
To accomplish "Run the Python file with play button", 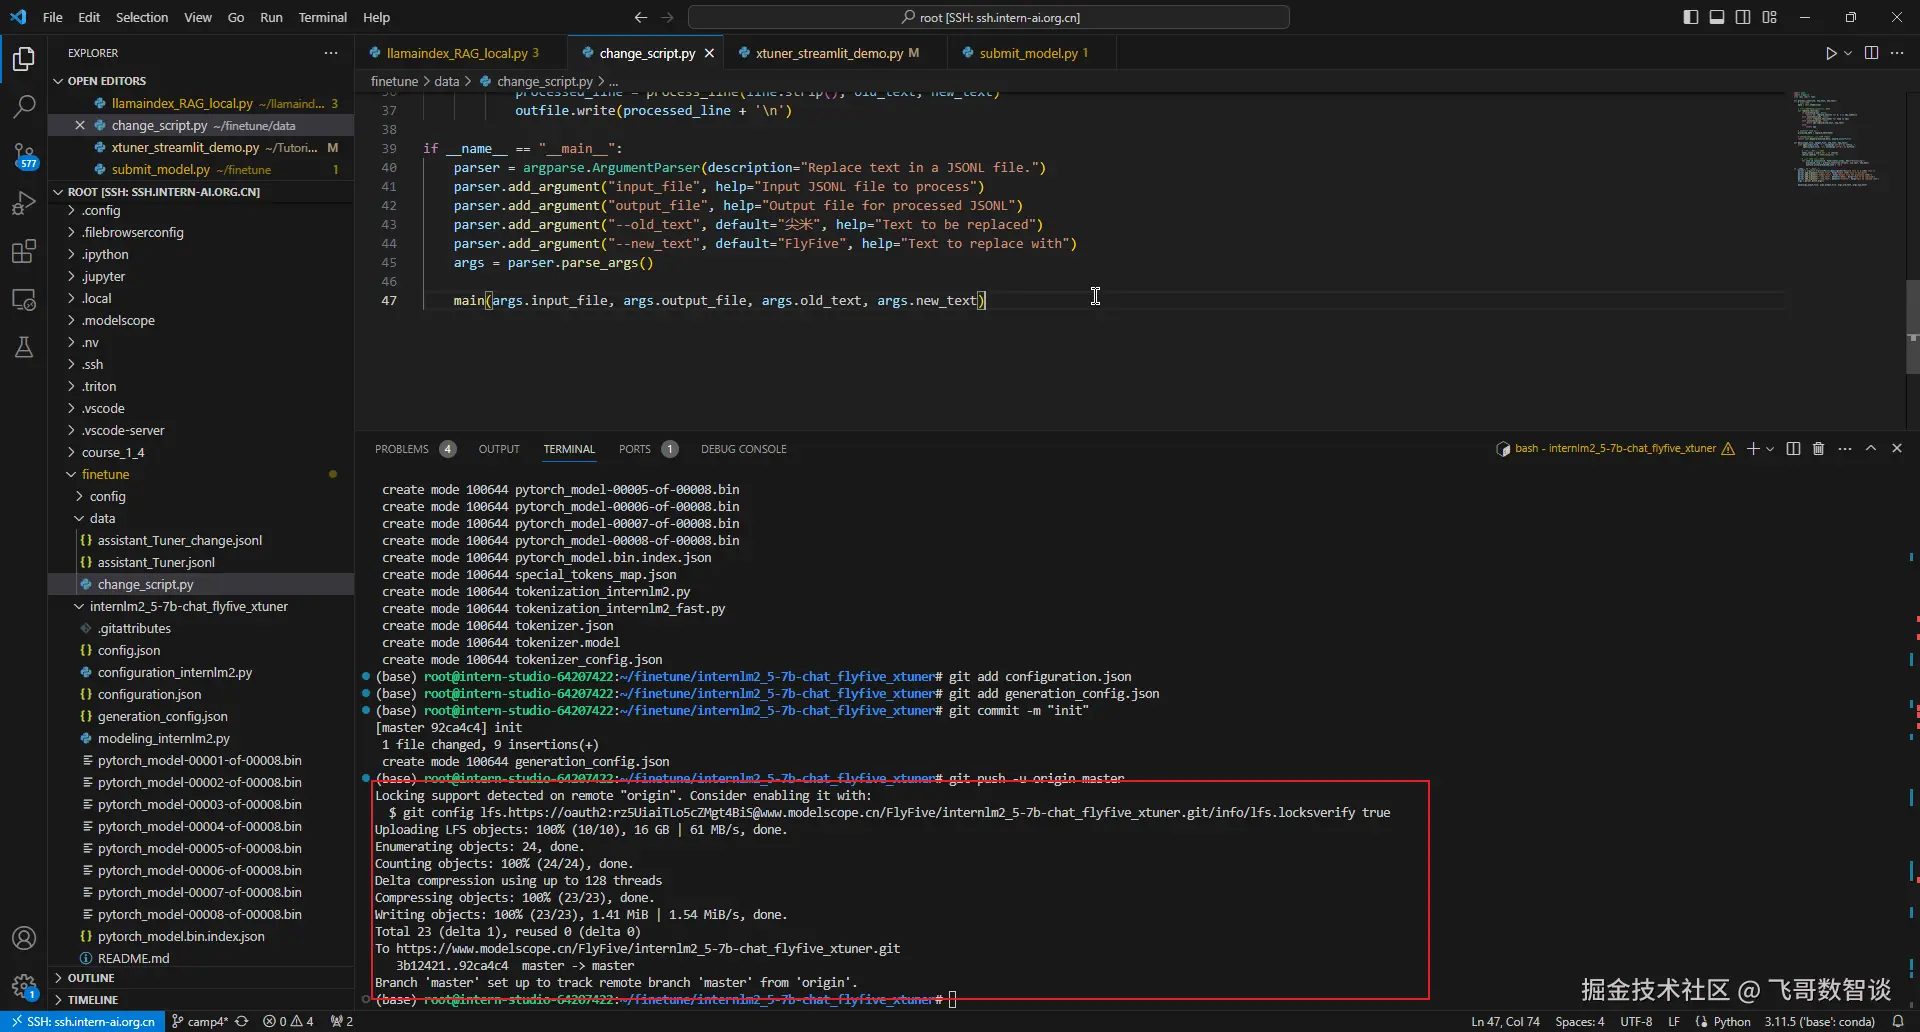I will point(1831,53).
